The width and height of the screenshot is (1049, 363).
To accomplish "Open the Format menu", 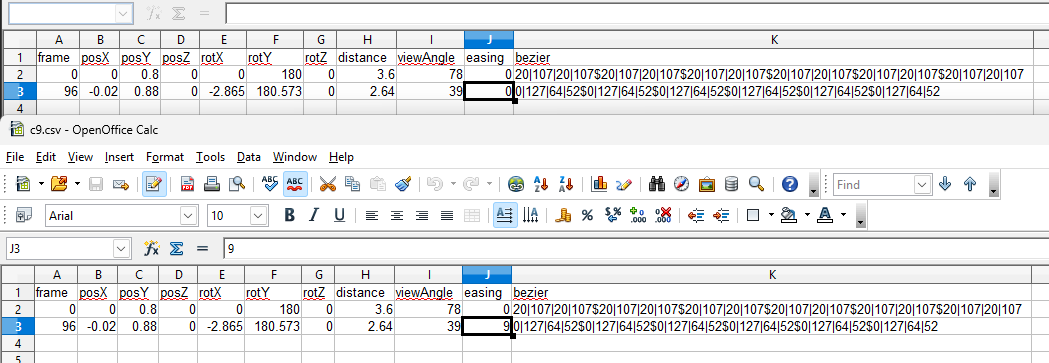I will click(x=165, y=157).
